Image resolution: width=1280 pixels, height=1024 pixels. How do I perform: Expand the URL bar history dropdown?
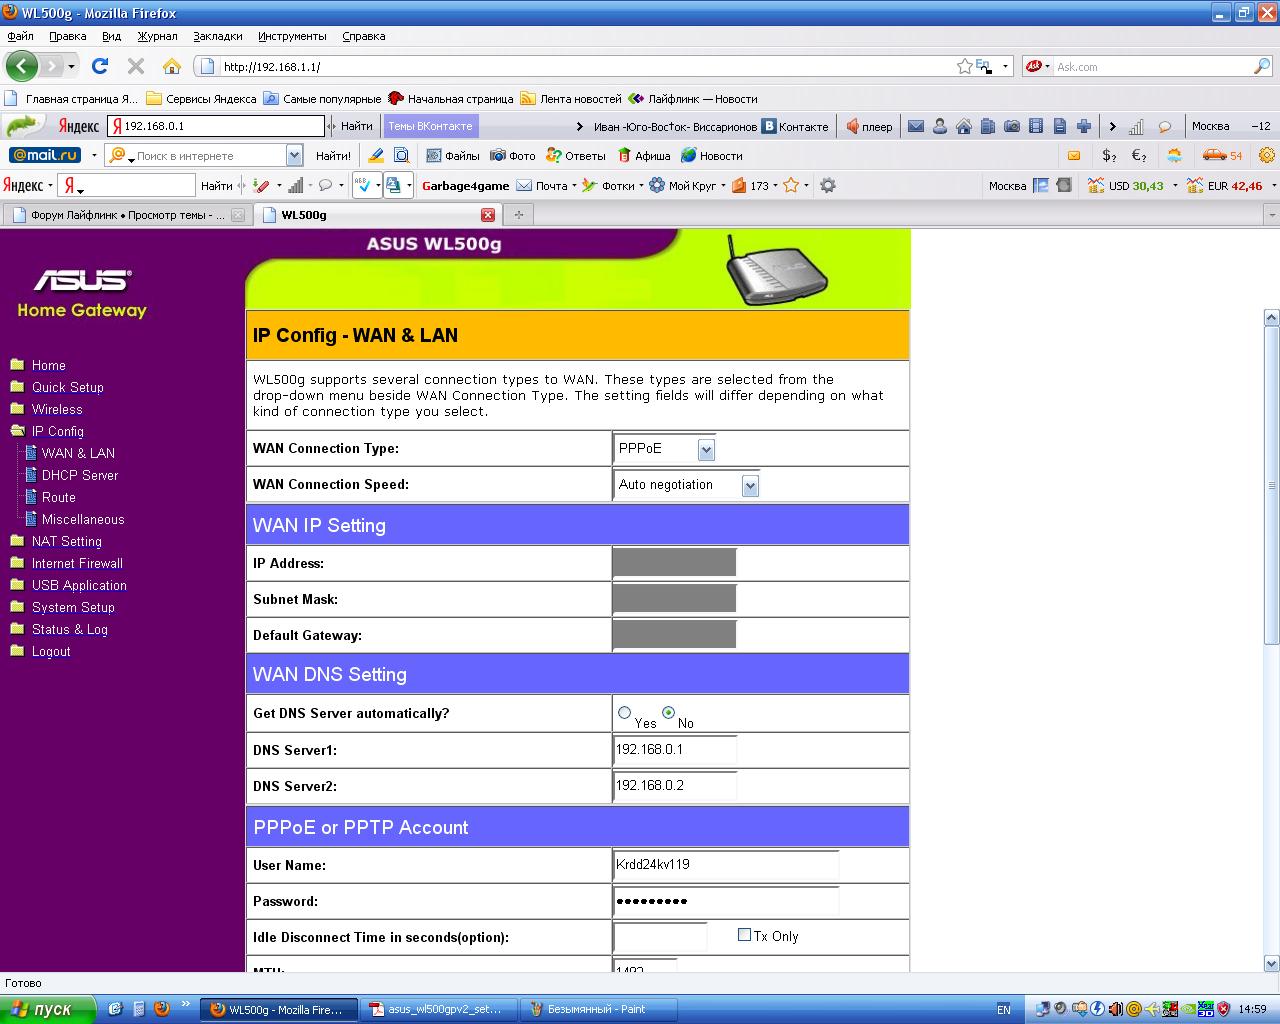click(x=1005, y=66)
